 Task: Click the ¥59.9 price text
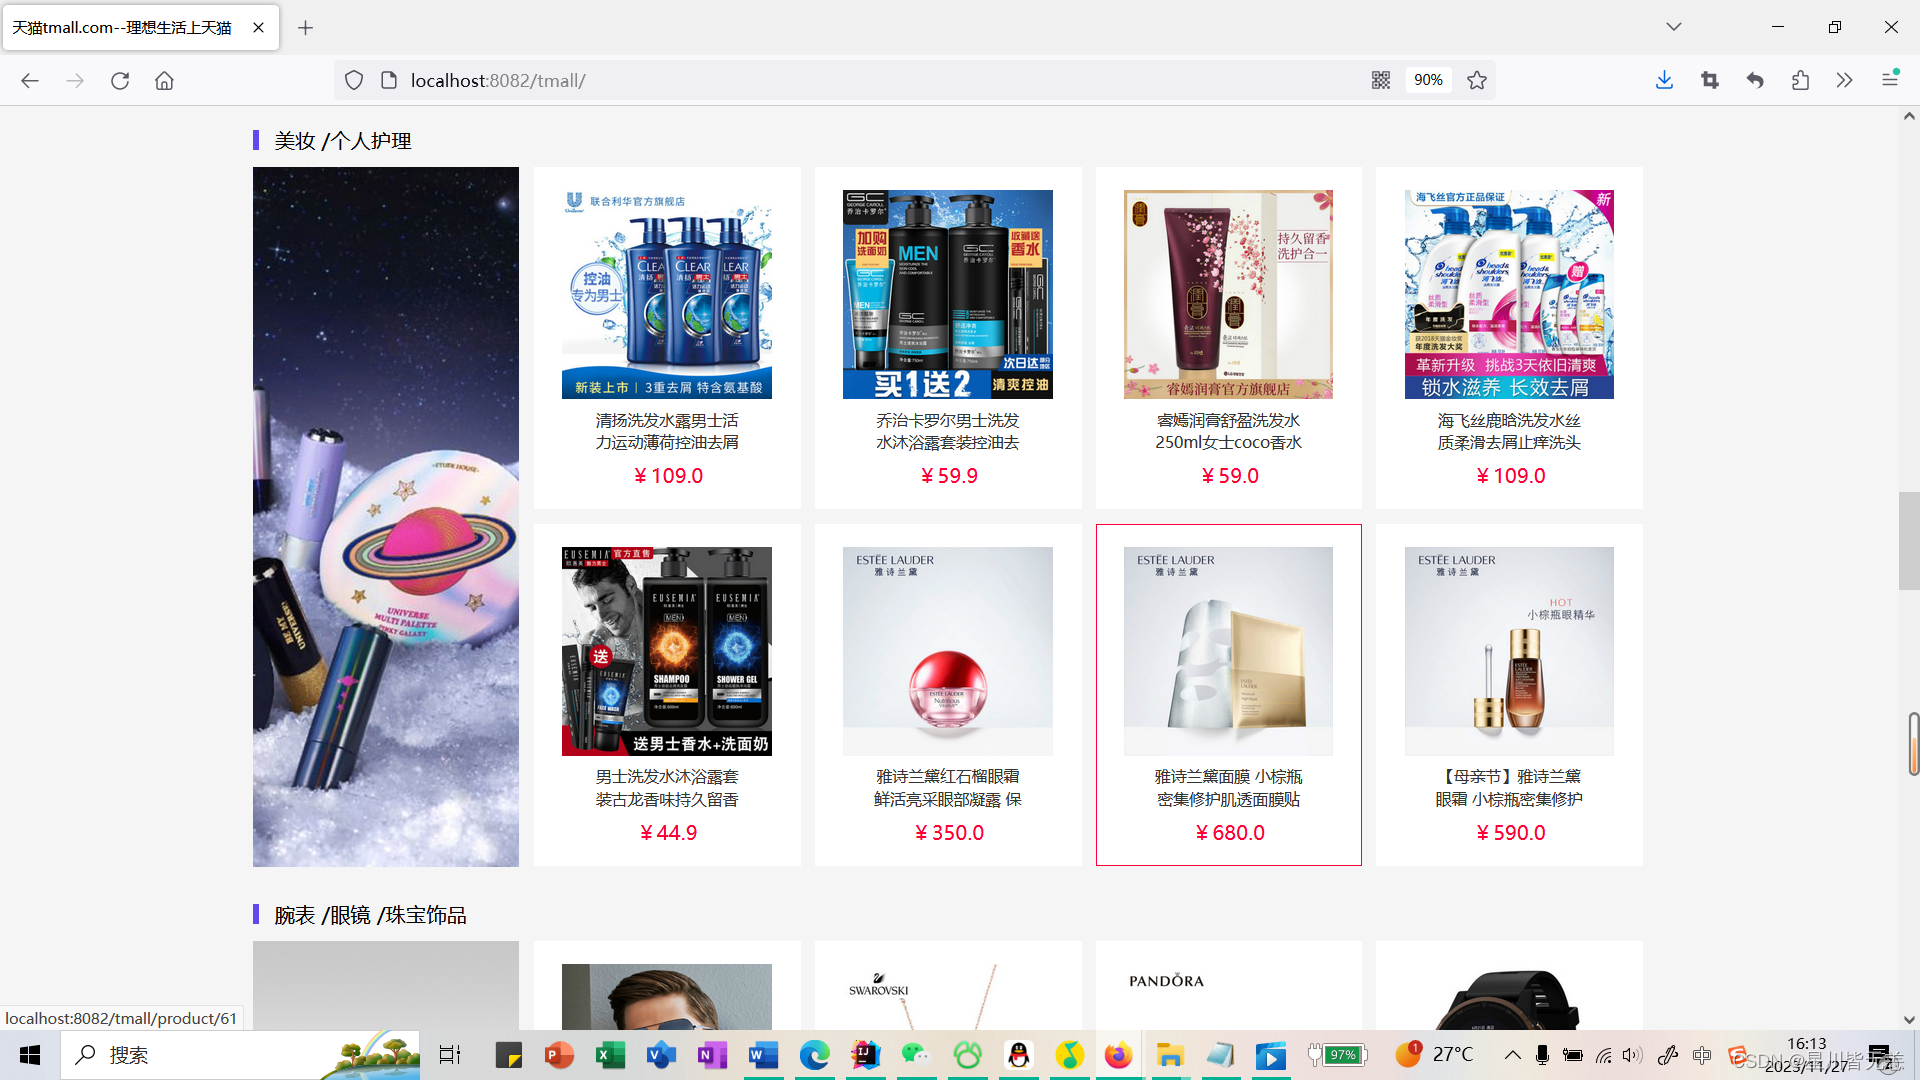pos(949,476)
